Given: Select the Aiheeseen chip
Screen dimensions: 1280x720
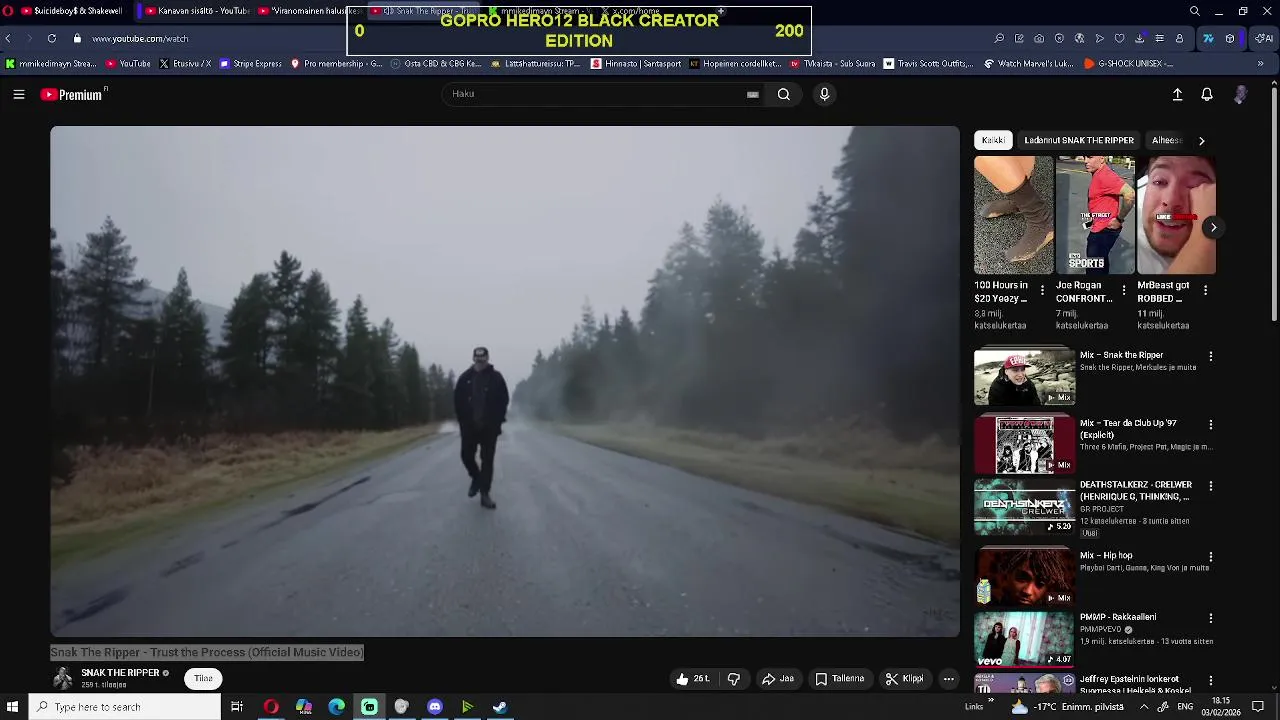Looking at the screenshot, I should click(x=1167, y=140).
